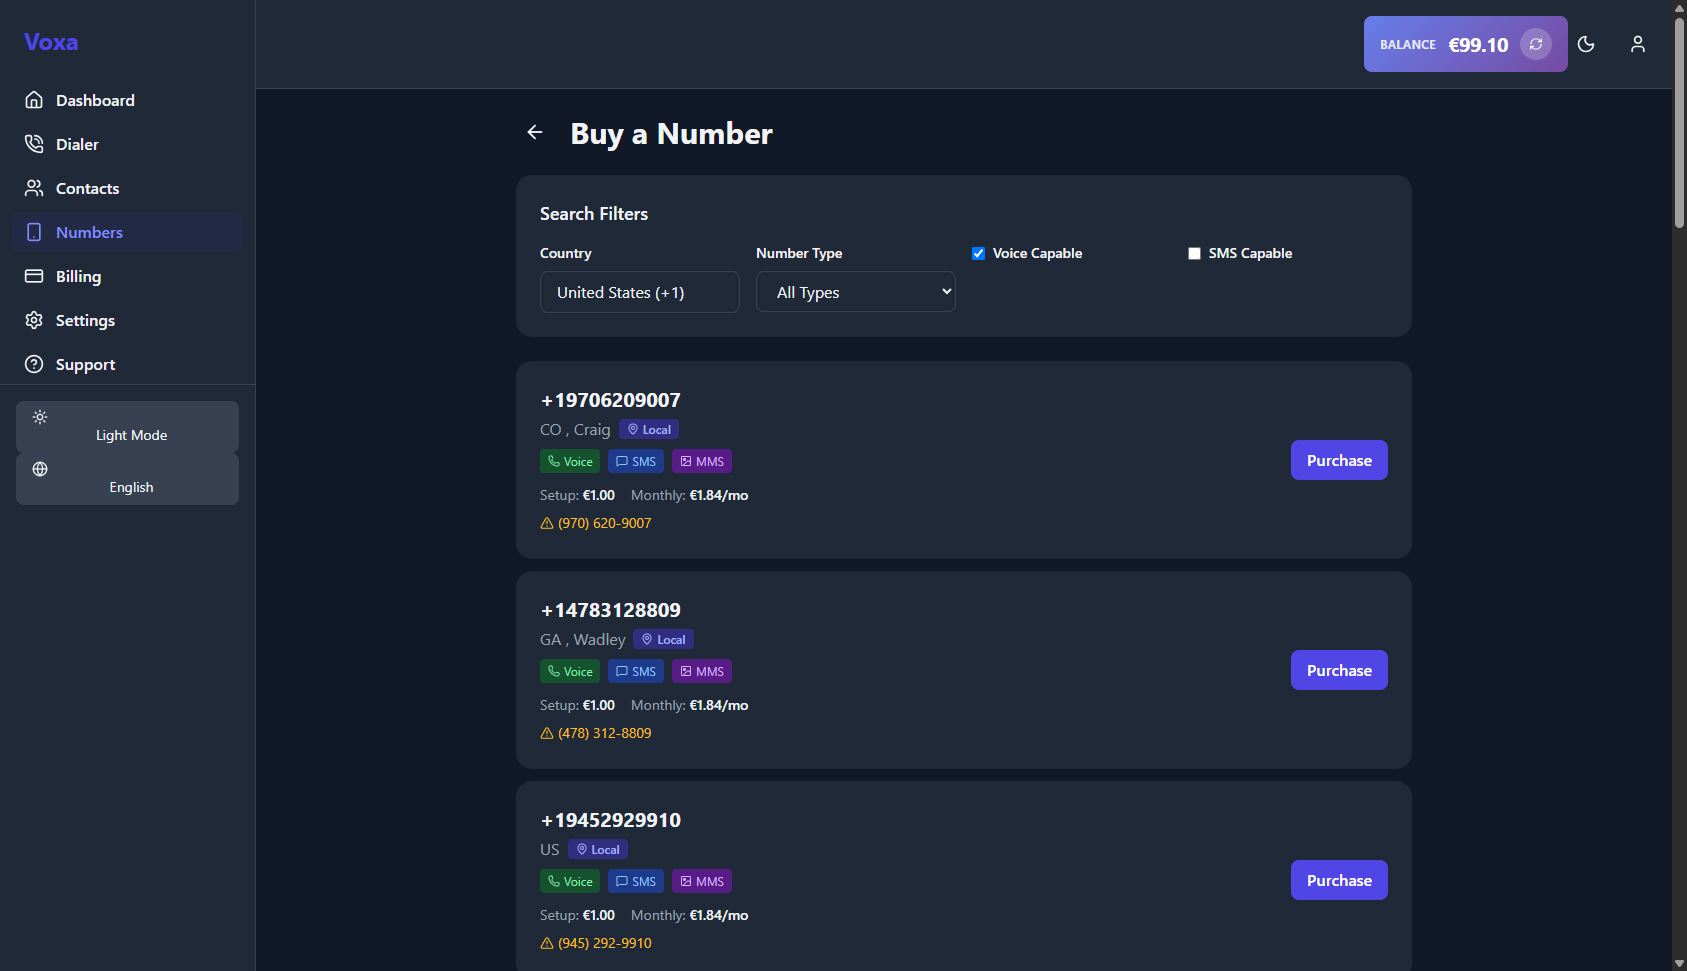Go back using the arrow icon

[535, 132]
